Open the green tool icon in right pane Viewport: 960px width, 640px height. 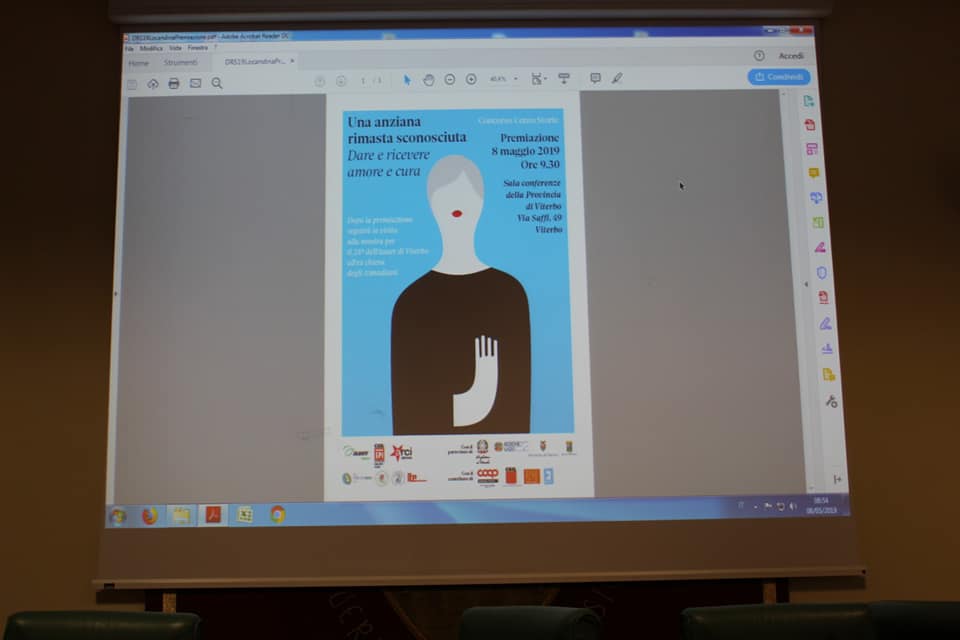(818, 222)
